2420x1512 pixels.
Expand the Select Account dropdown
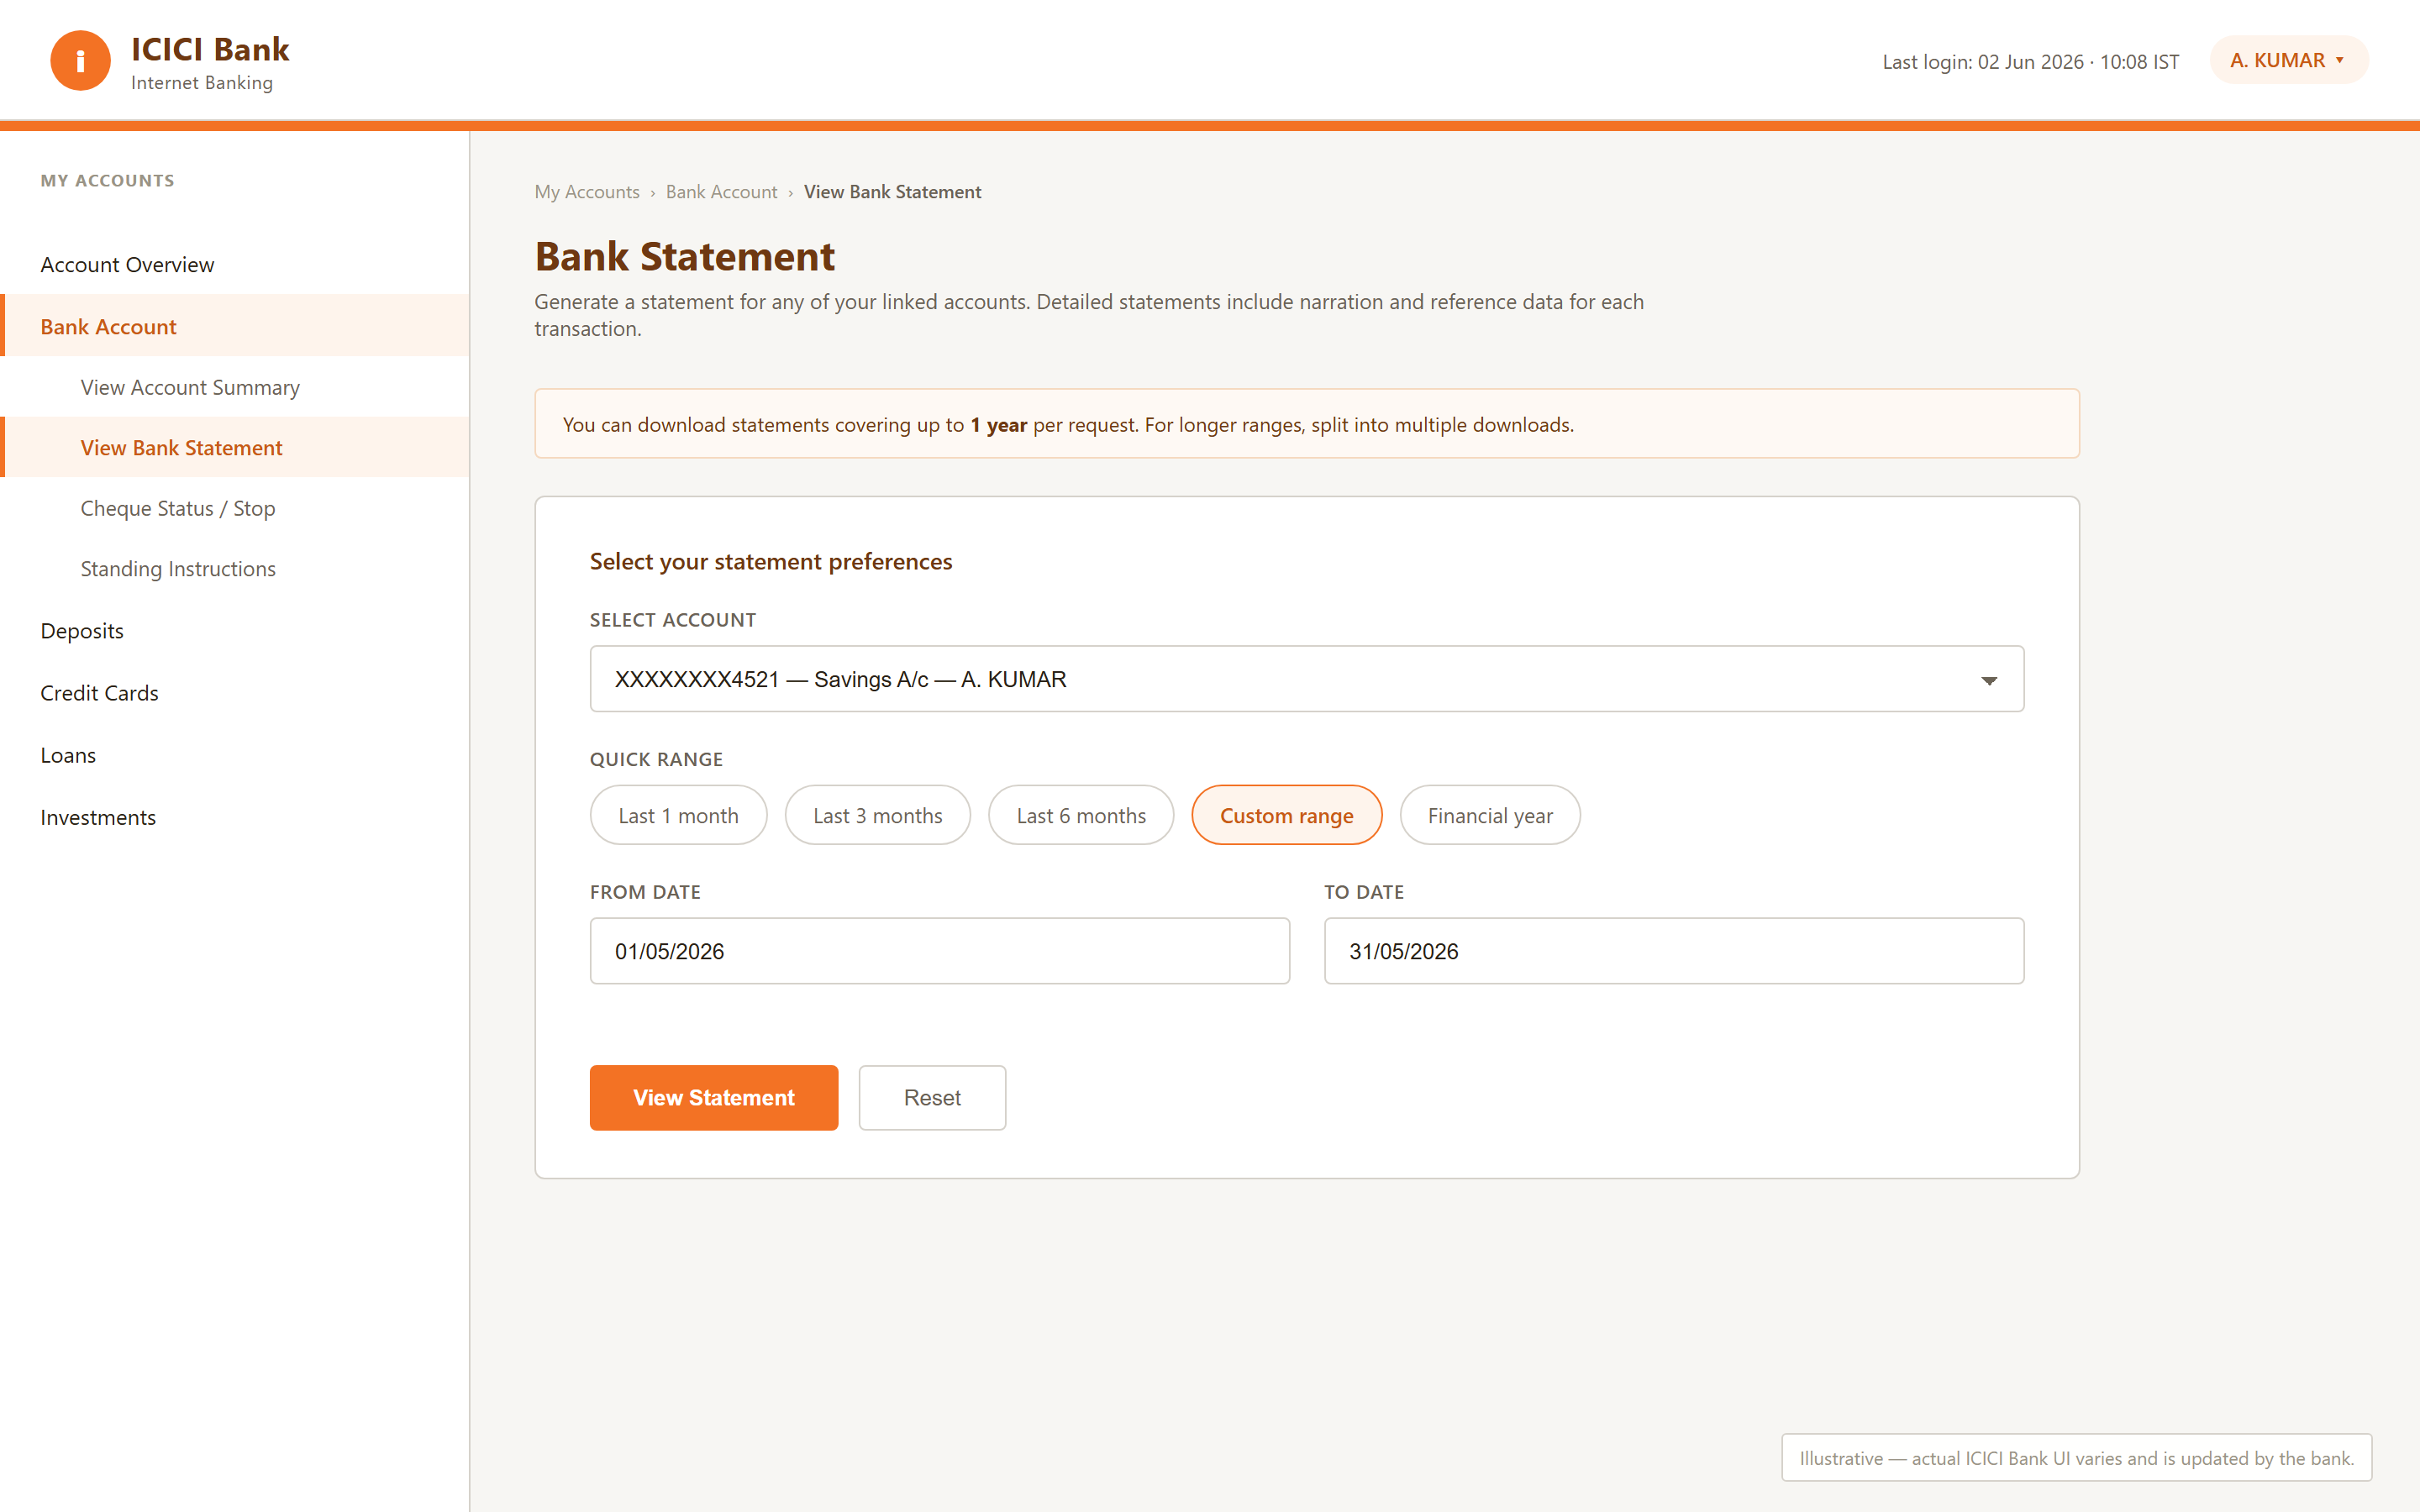tap(1306, 679)
